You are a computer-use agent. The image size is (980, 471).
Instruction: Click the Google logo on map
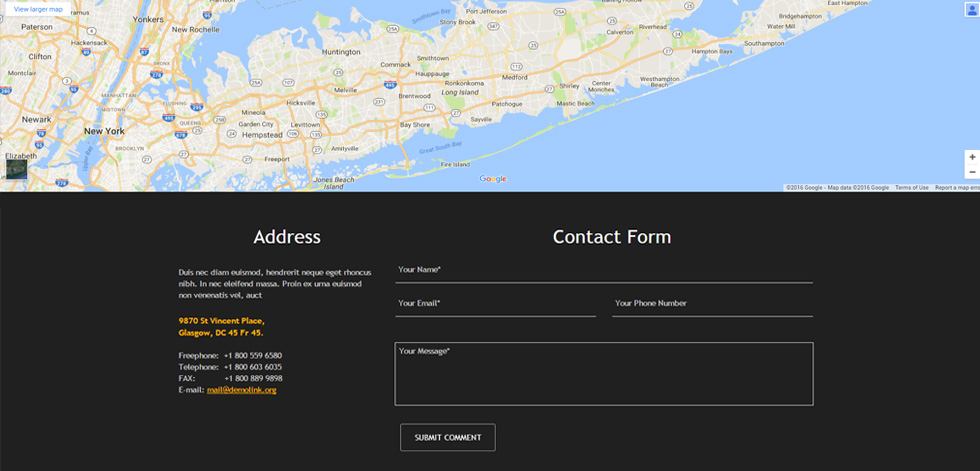493,179
